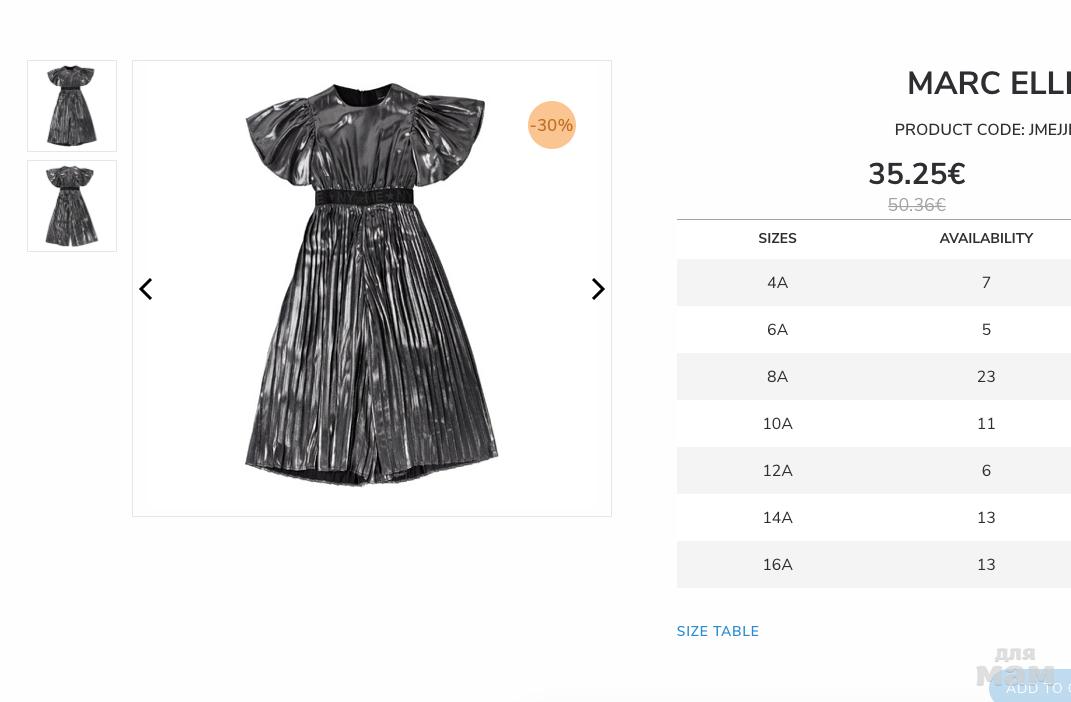Select the first dress thumbnail
This screenshot has width=1071, height=702.
point(72,106)
